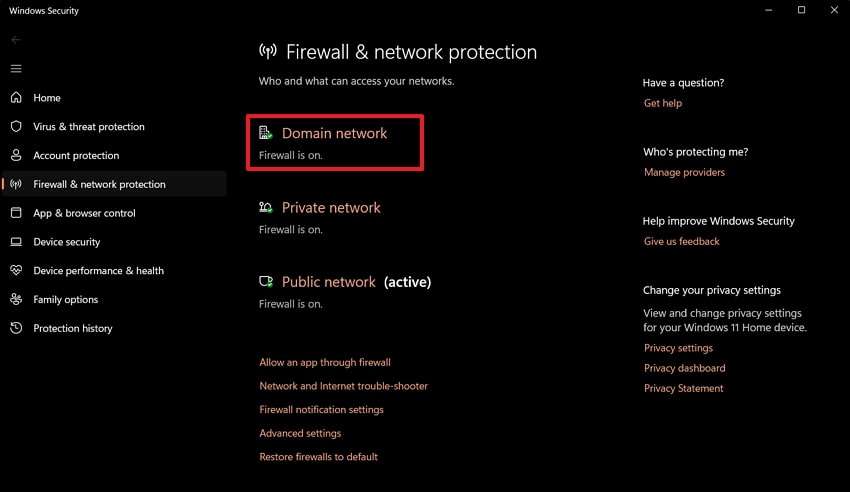
Task: Open Domain network firewall settings
Action: click(334, 133)
